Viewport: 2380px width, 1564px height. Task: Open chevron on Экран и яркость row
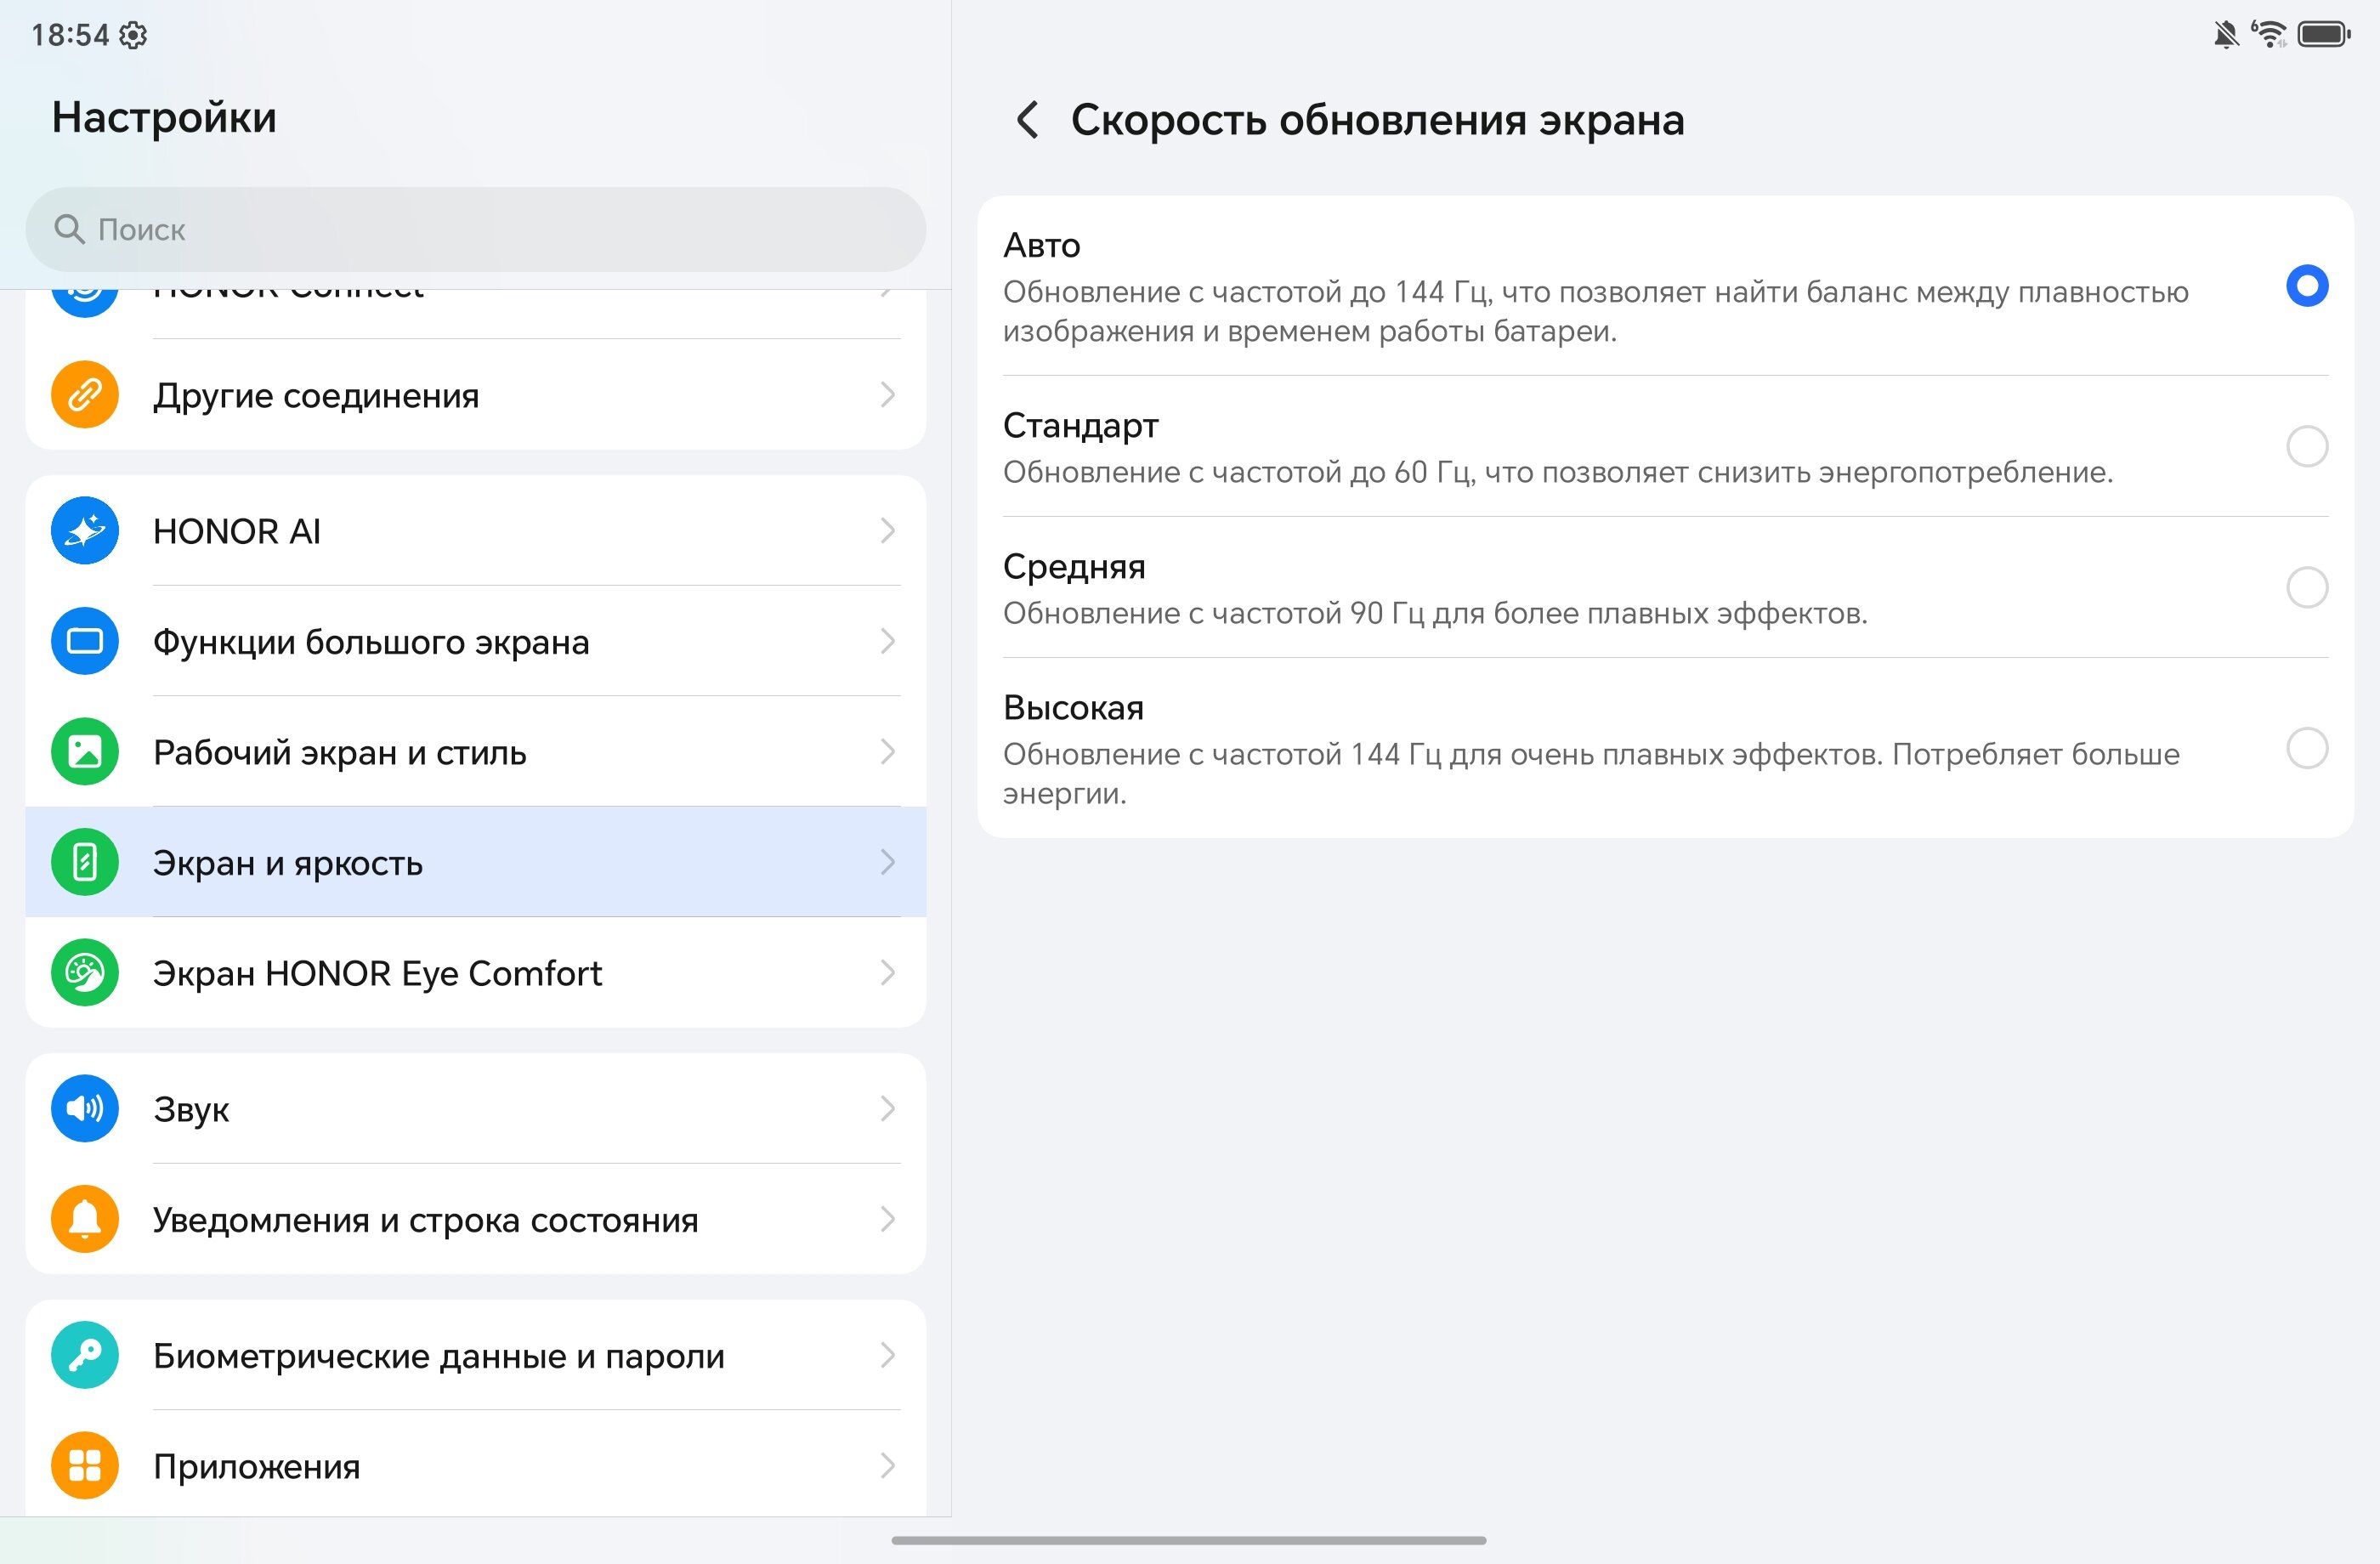coord(887,862)
